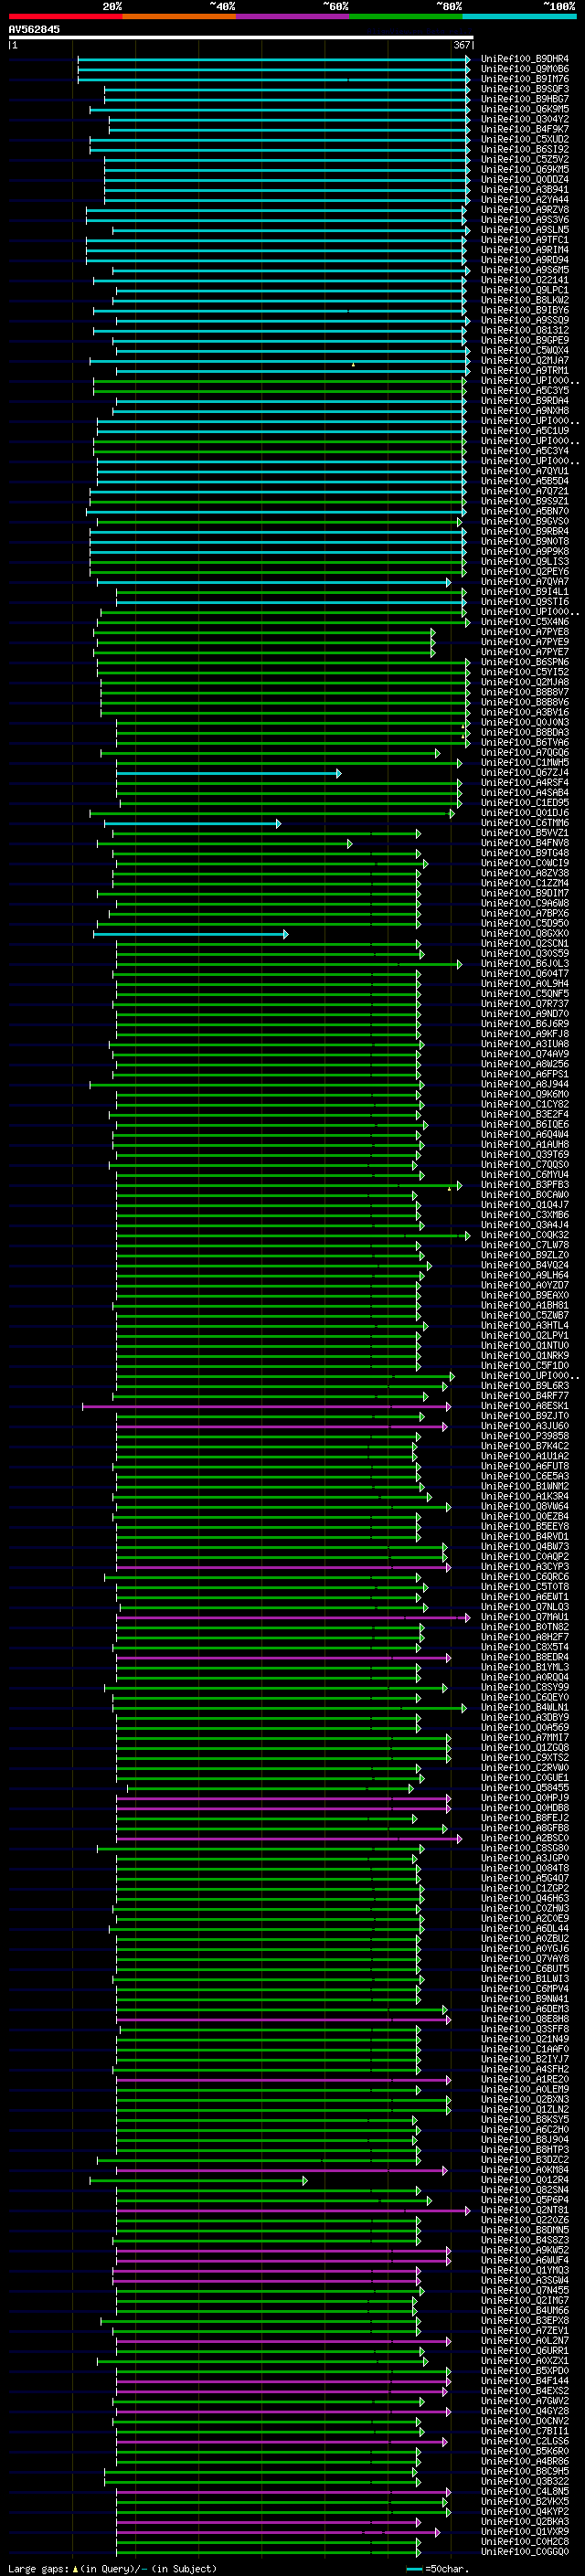
Task: Select hit UniRef100_C5XUD2
Action: (524, 139)
